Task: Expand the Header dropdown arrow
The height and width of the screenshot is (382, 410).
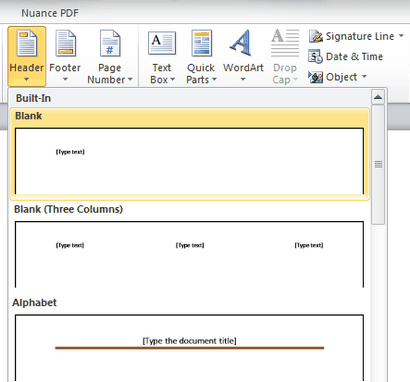Action: [27, 79]
